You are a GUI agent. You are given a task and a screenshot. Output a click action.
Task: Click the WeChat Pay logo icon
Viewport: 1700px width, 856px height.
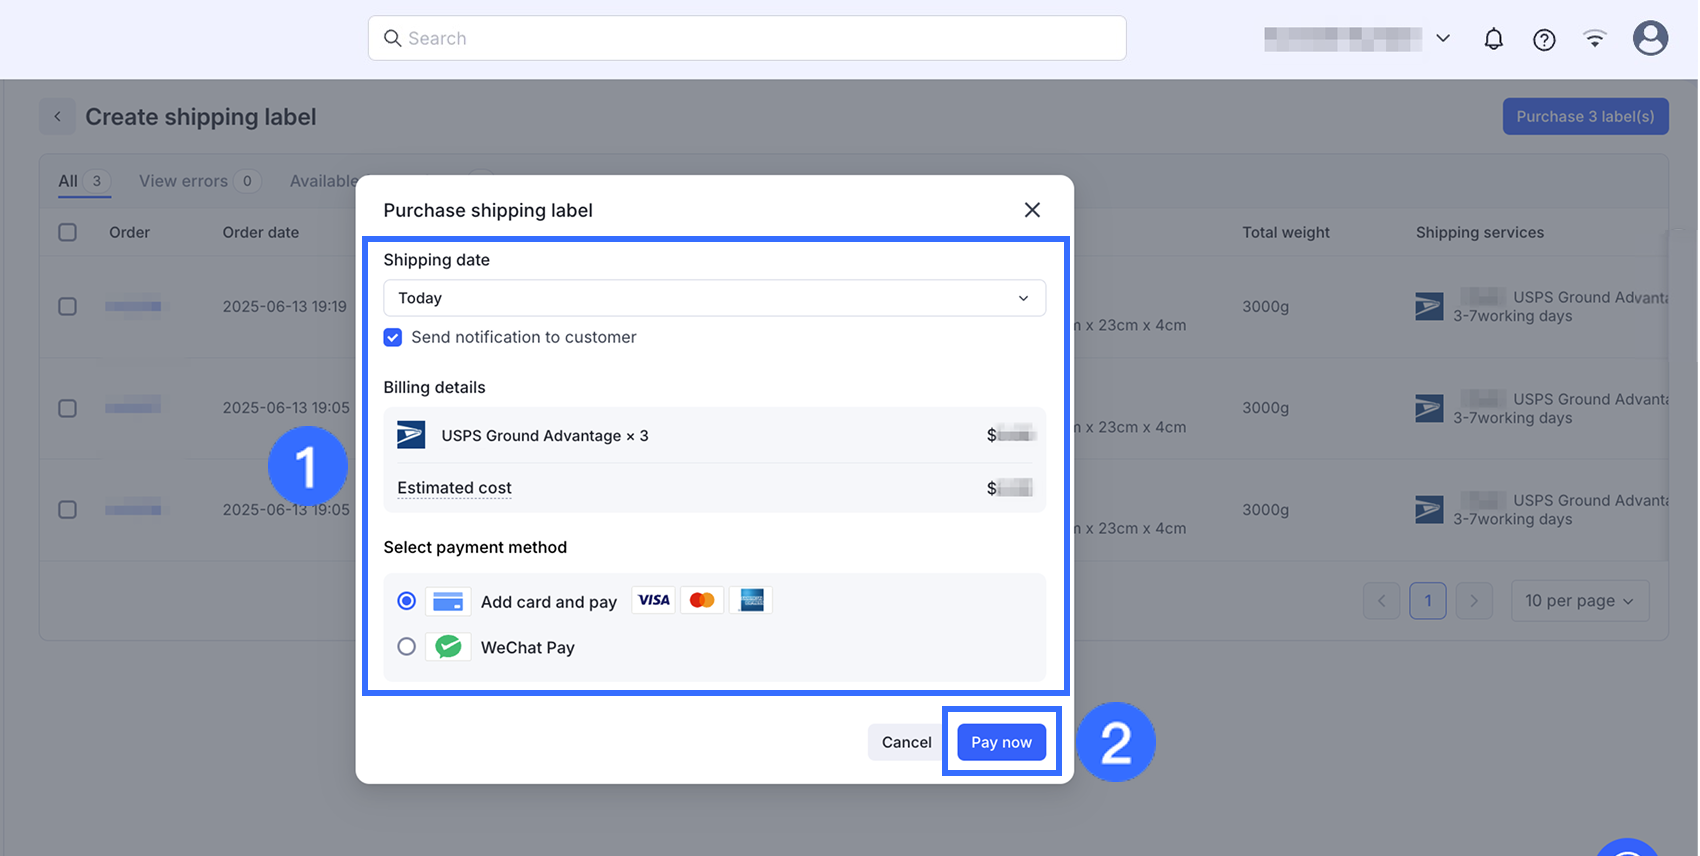tap(448, 647)
